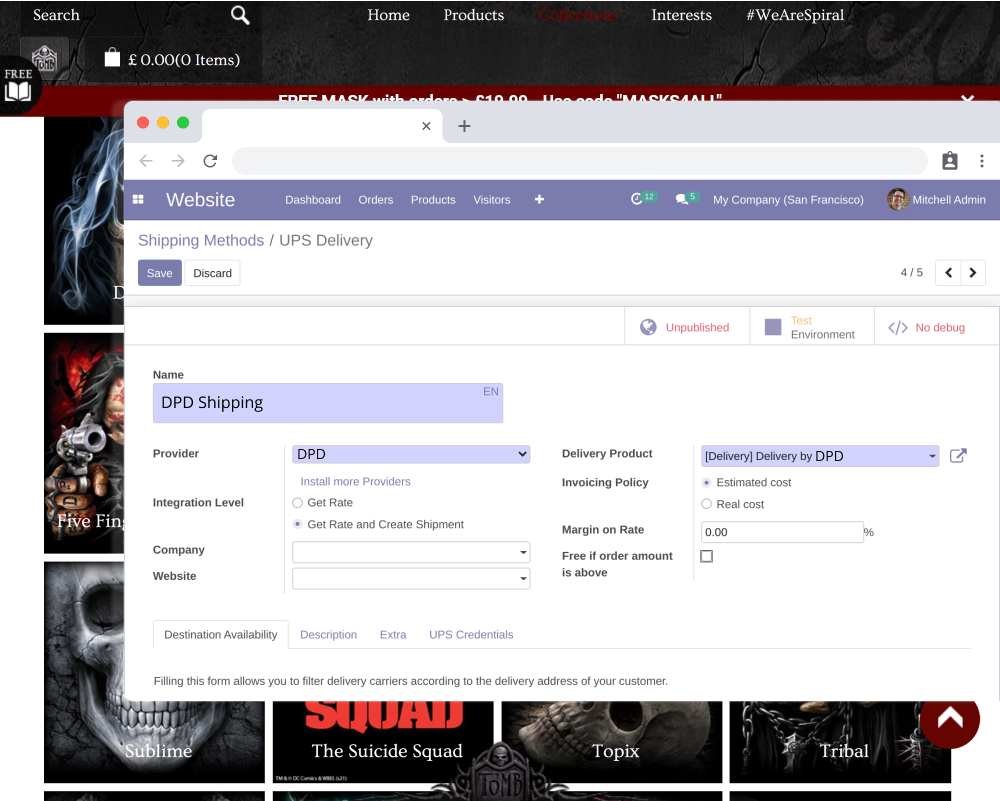Click the browser address bar
The width and height of the screenshot is (1000, 801).
(x=580, y=161)
